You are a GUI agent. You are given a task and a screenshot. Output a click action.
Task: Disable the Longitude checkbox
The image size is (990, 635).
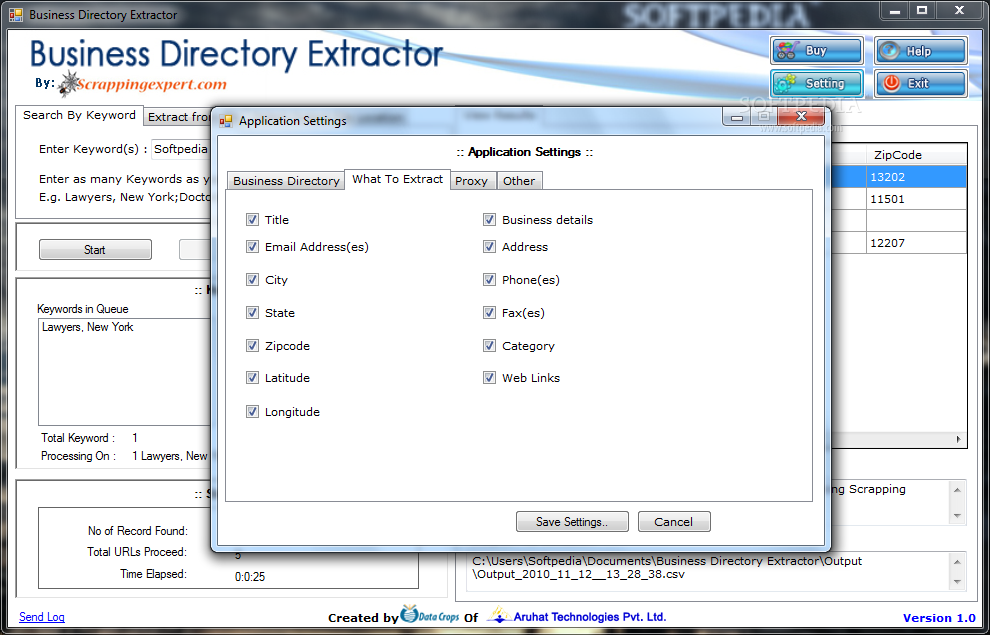pyautogui.click(x=253, y=412)
